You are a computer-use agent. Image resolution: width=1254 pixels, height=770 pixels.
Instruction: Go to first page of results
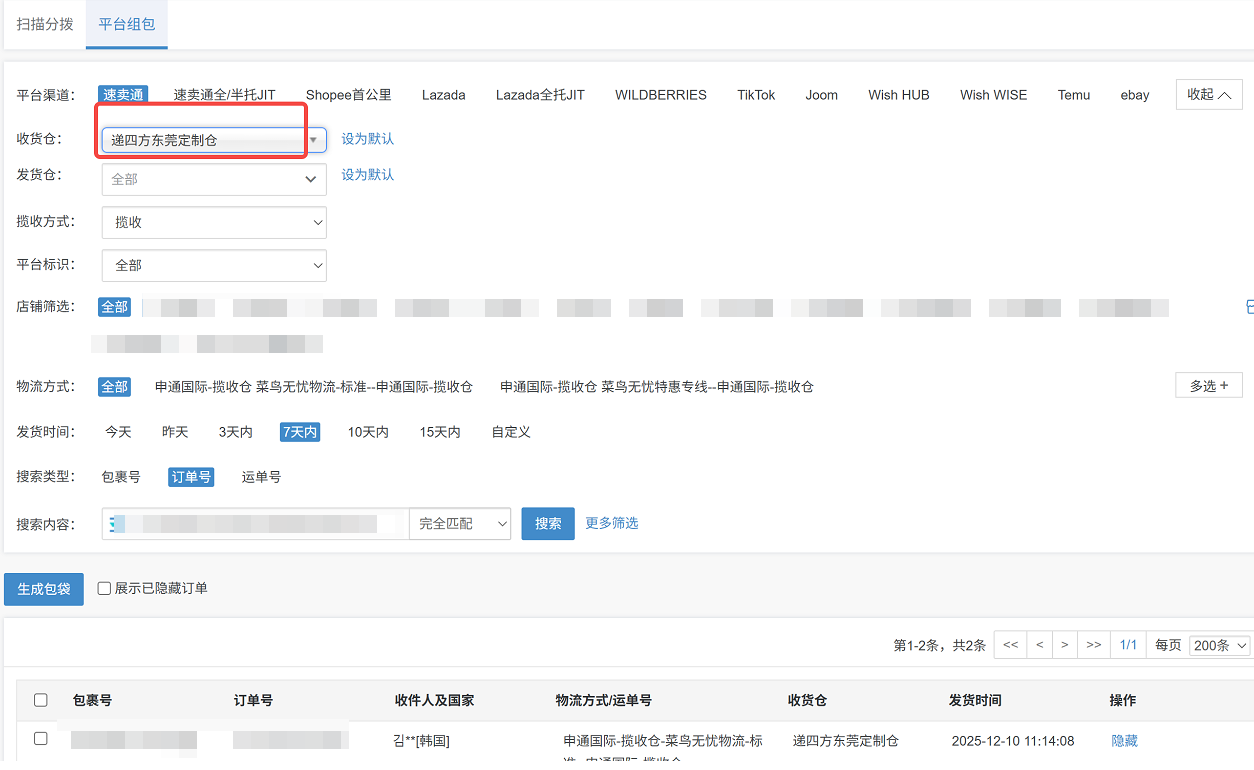1010,645
